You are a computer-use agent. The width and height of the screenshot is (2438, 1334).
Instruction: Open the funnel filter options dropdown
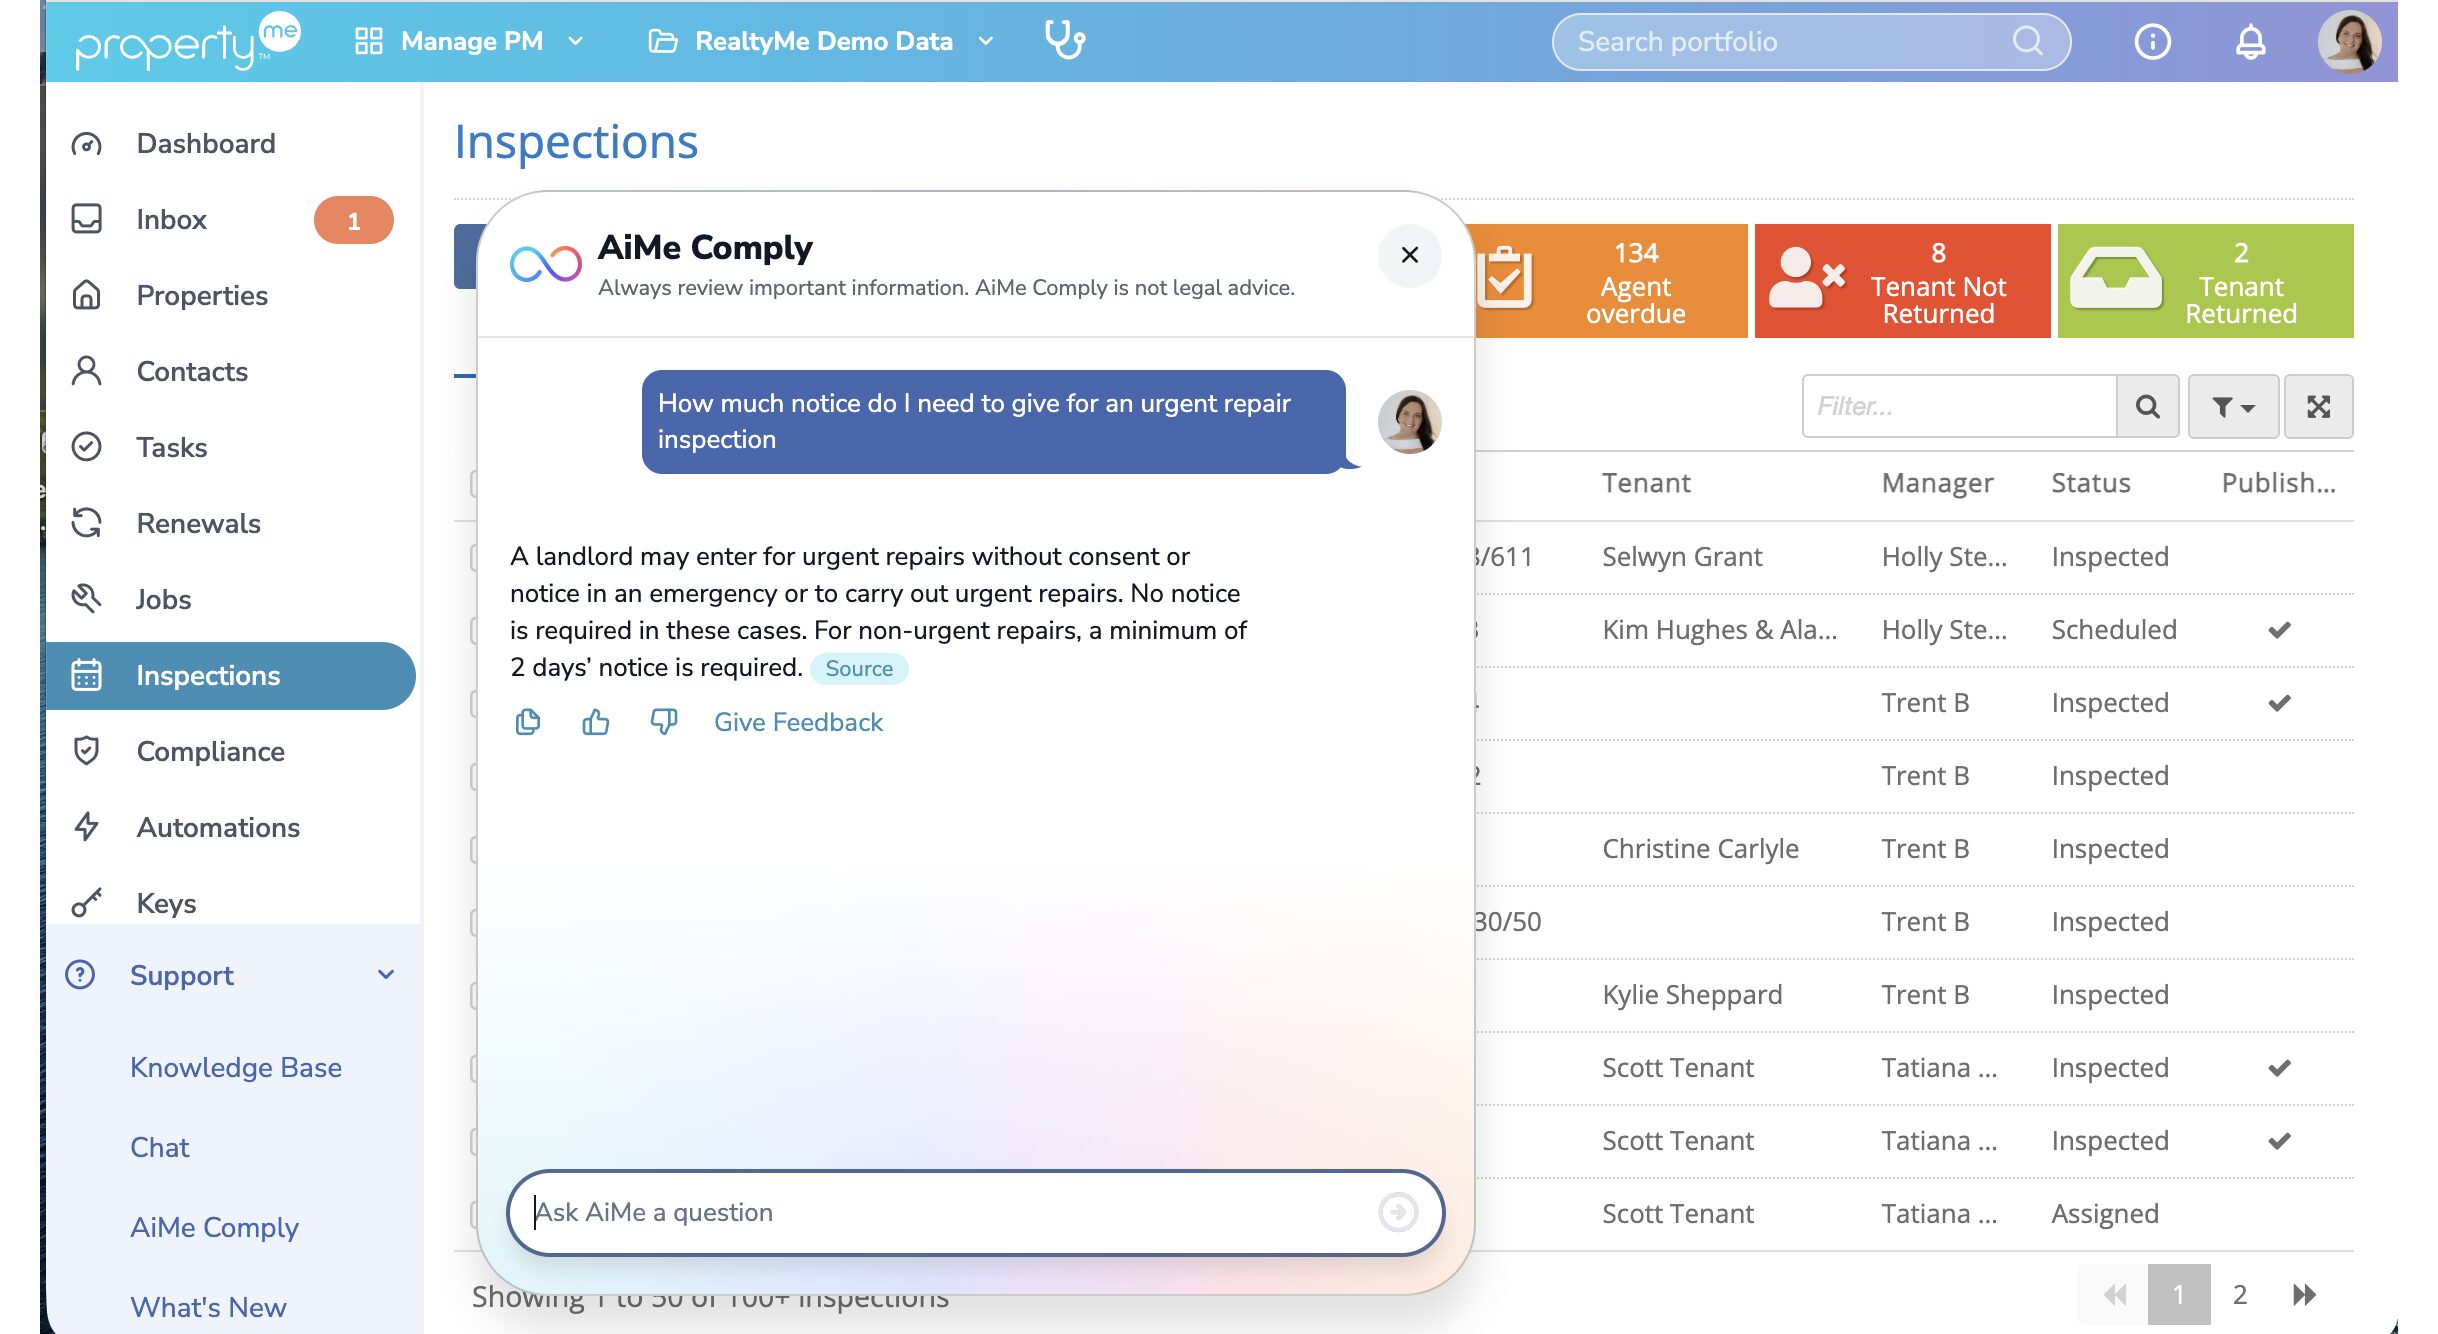(2233, 406)
